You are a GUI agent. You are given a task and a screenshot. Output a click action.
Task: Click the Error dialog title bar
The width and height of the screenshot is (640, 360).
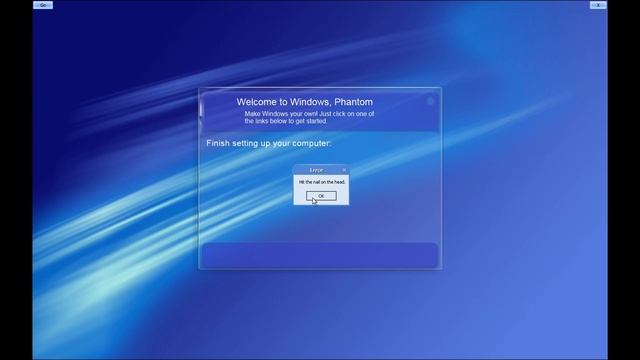coord(321,170)
